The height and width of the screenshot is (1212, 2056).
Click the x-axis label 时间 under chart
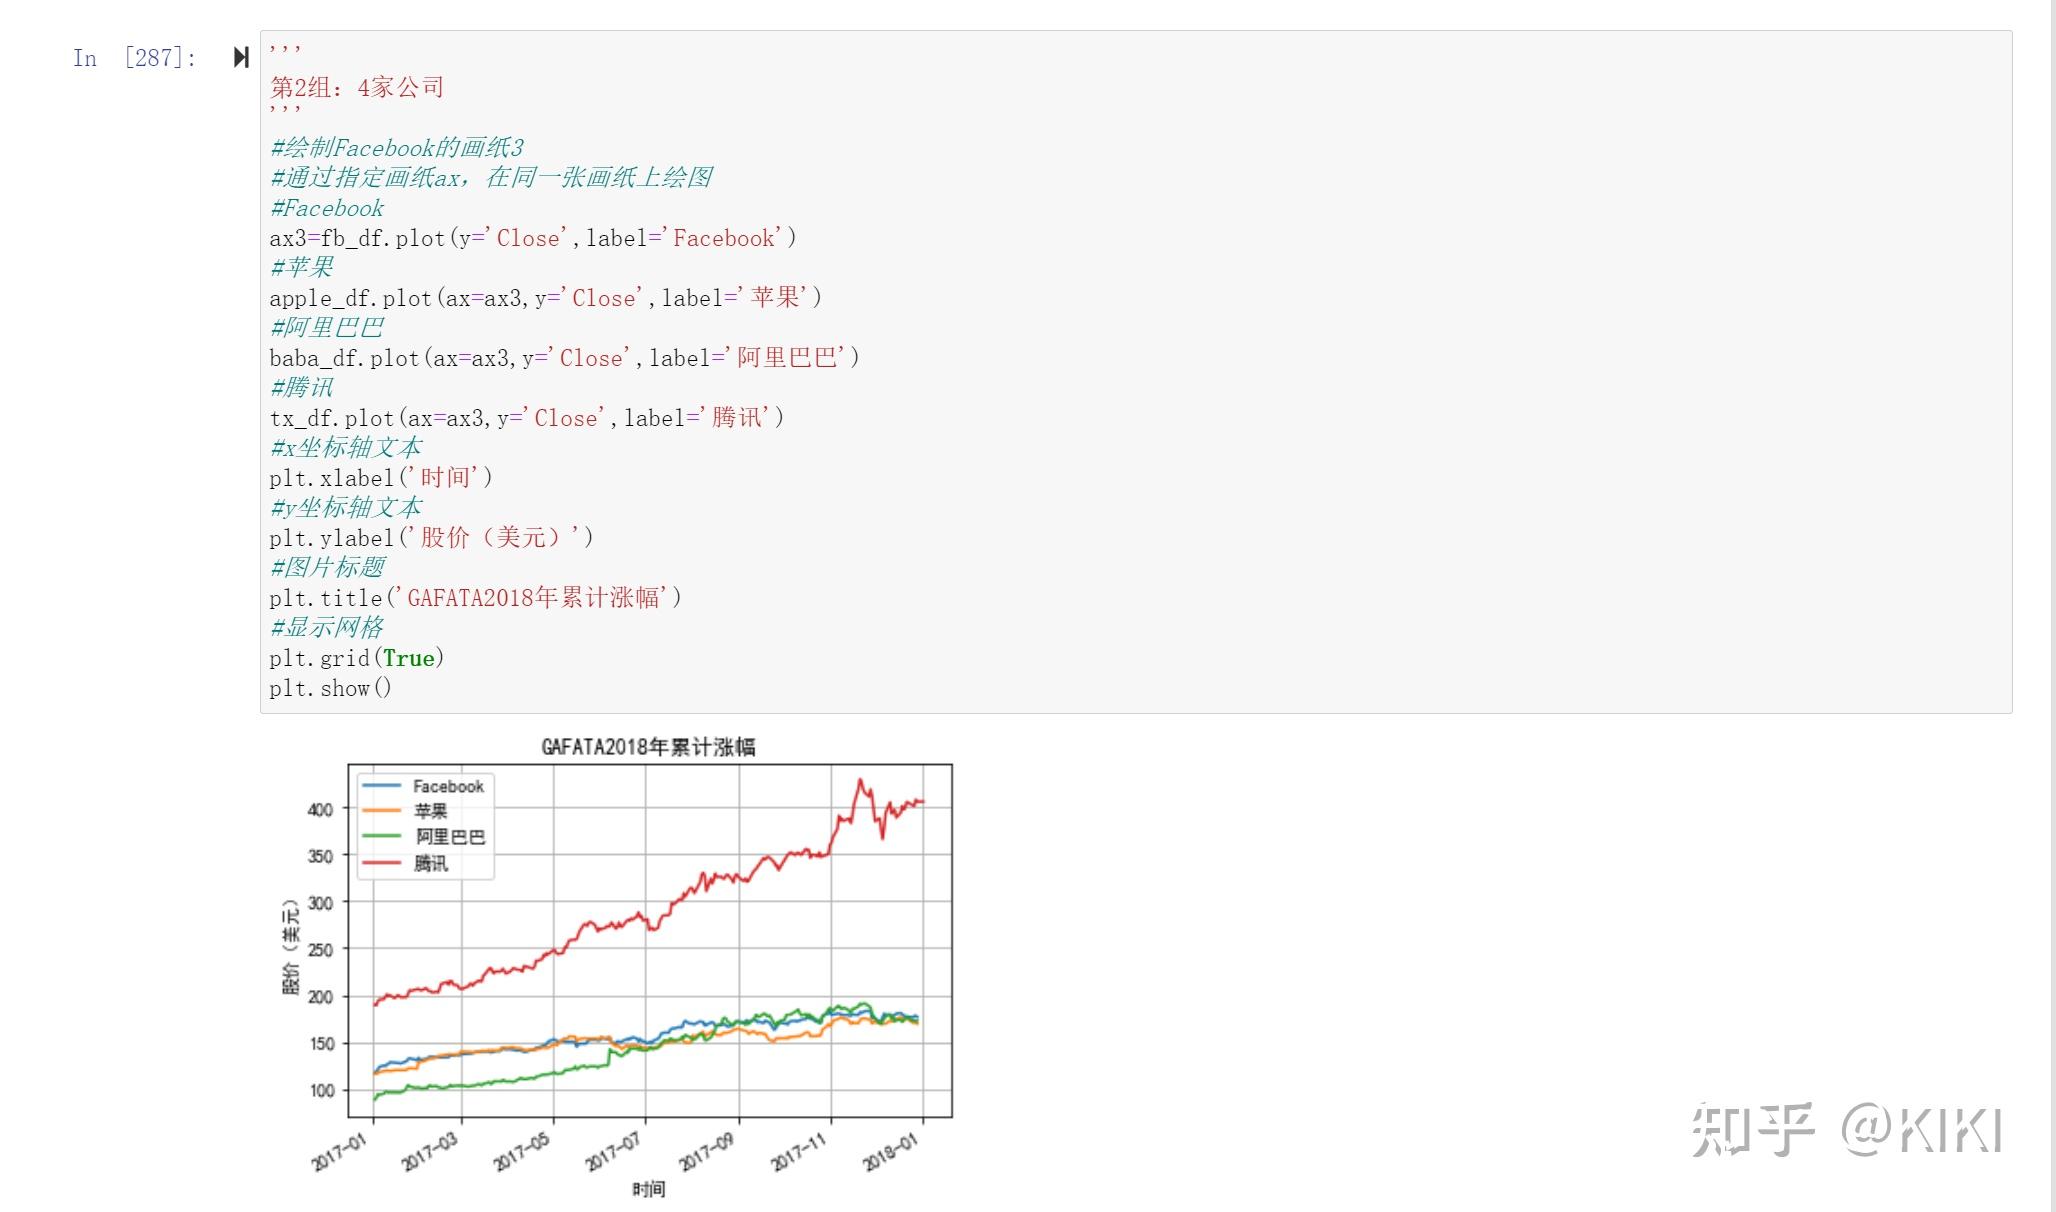pyautogui.click(x=648, y=1189)
